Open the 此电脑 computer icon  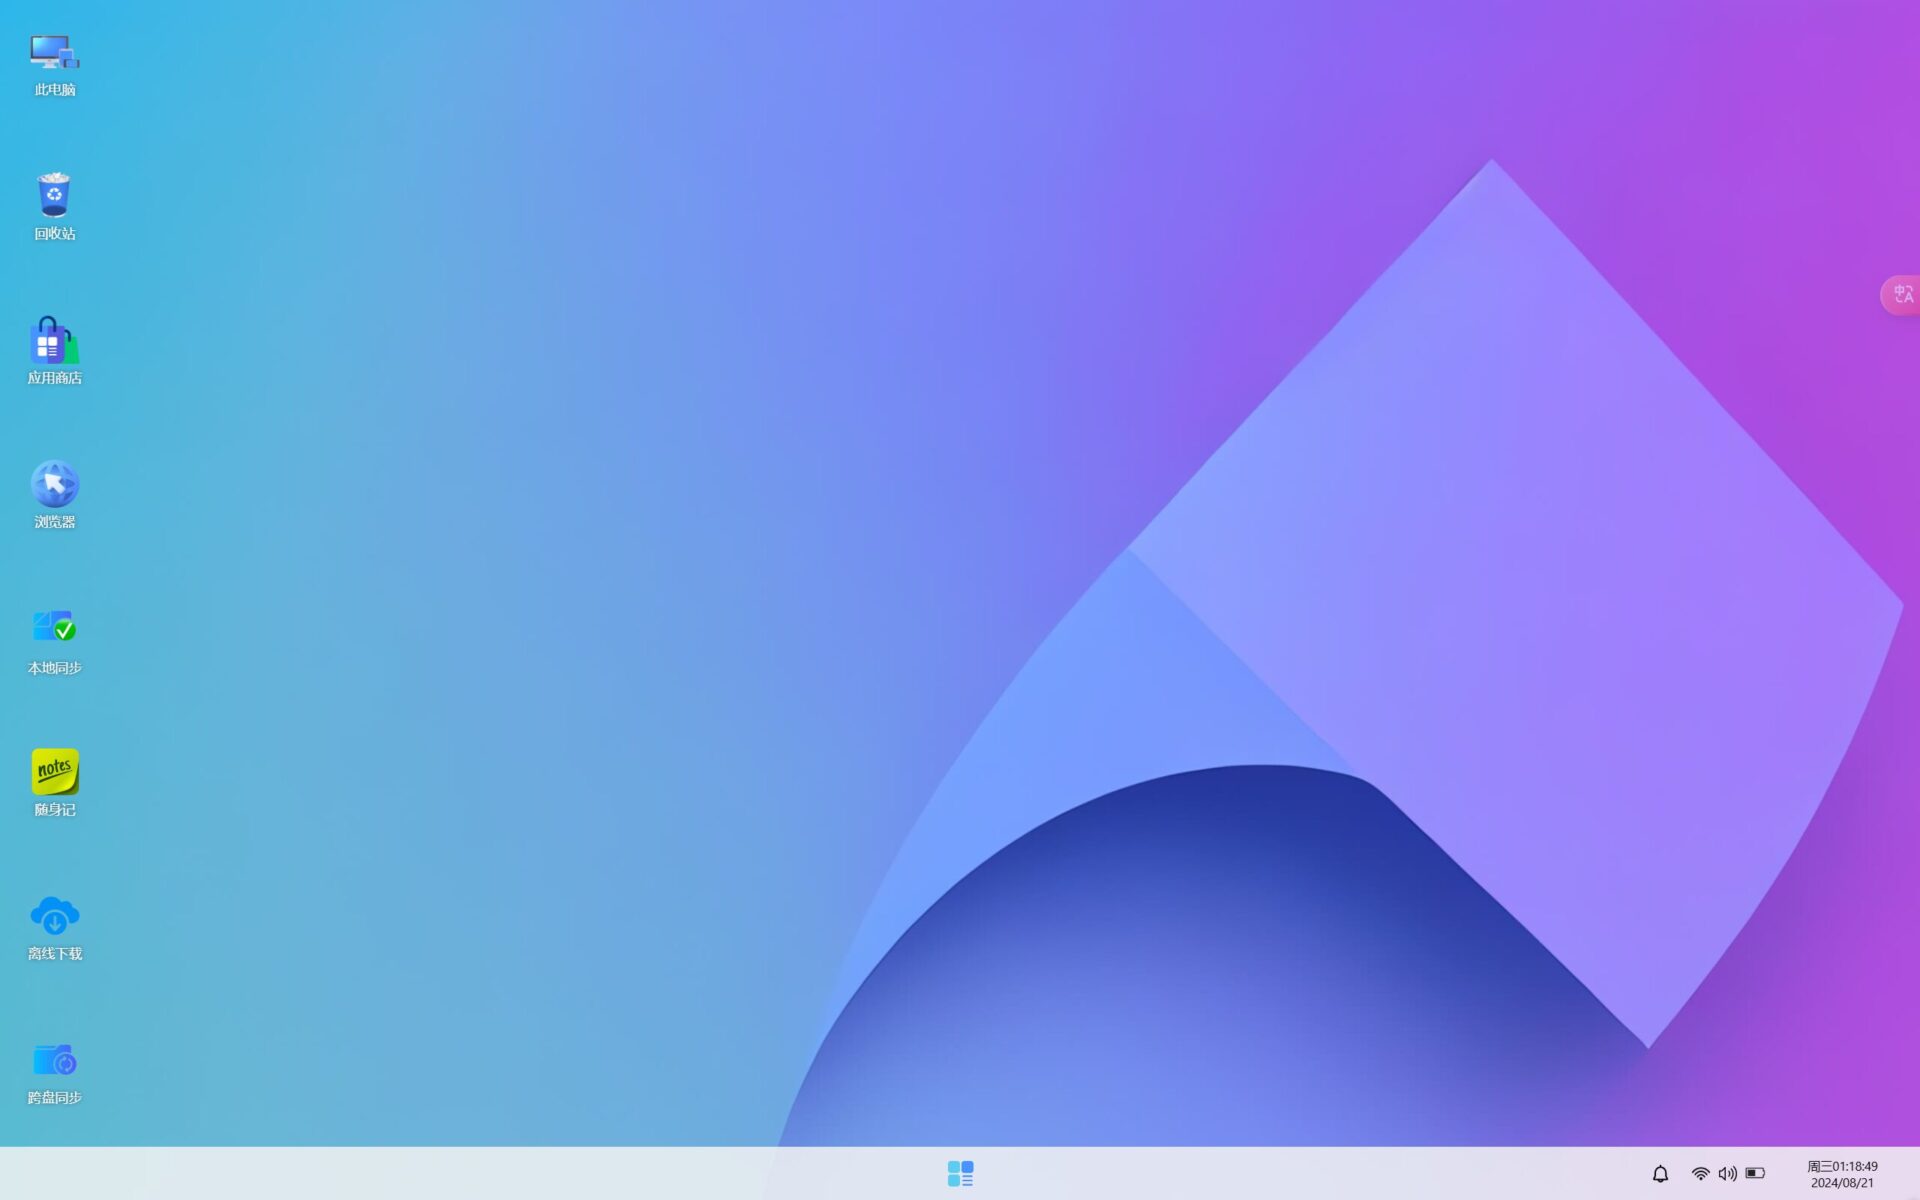[x=54, y=52]
